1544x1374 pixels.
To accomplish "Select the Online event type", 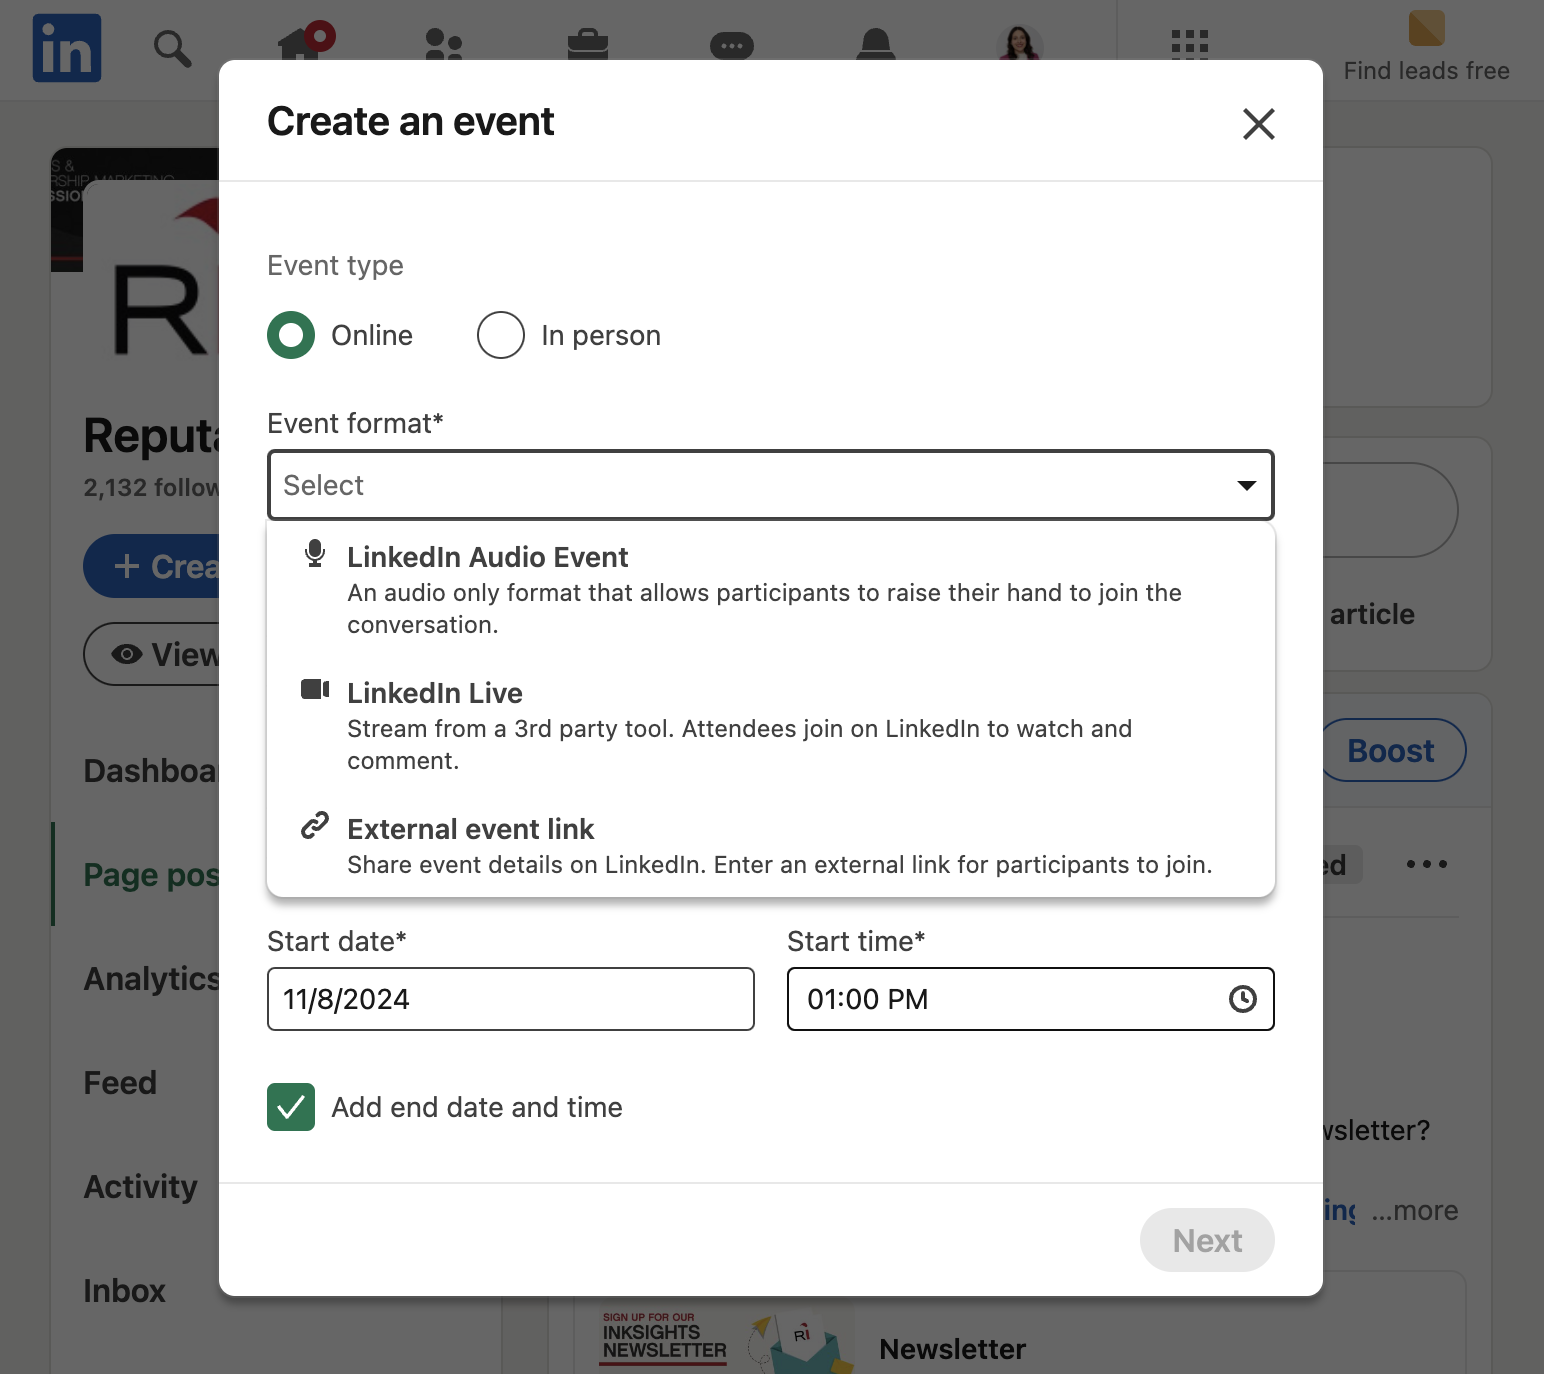I will click(x=291, y=335).
